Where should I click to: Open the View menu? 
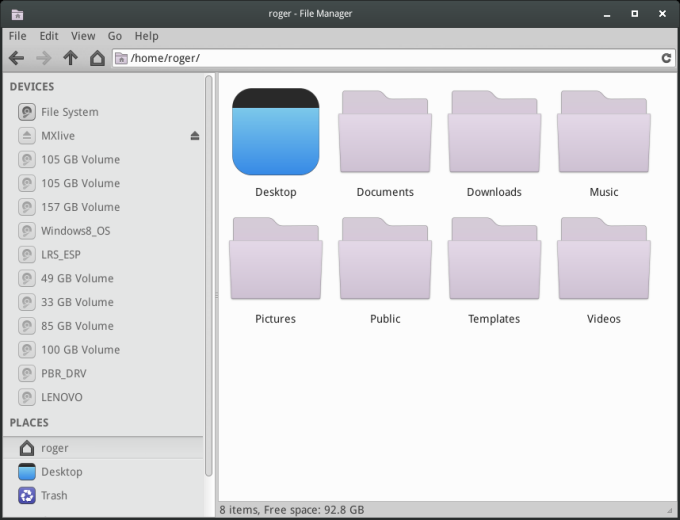[83, 36]
